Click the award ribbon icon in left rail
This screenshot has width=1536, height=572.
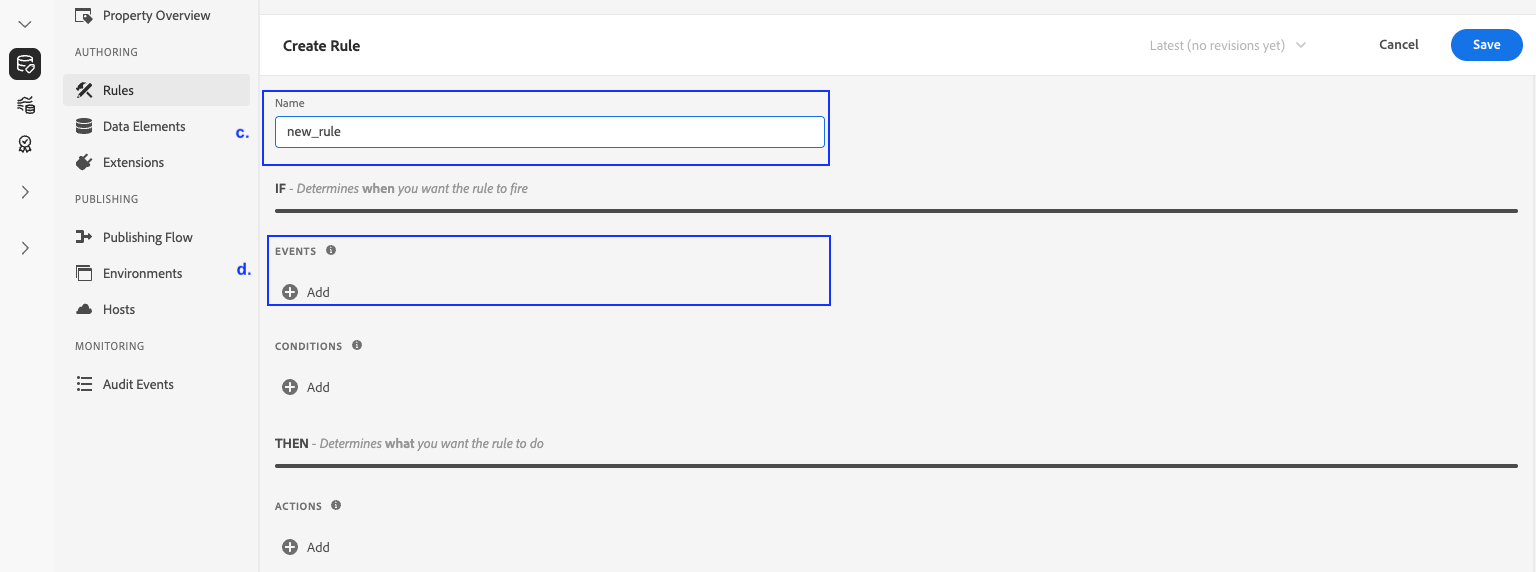(x=25, y=145)
